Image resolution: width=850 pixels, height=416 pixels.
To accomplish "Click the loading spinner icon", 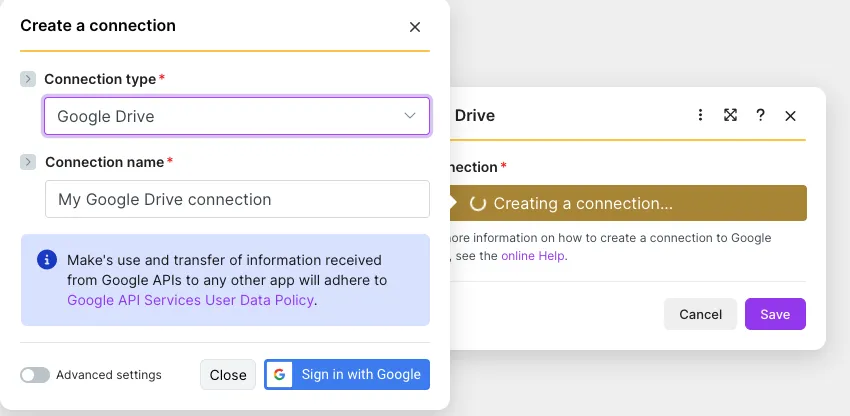I will (478, 203).
